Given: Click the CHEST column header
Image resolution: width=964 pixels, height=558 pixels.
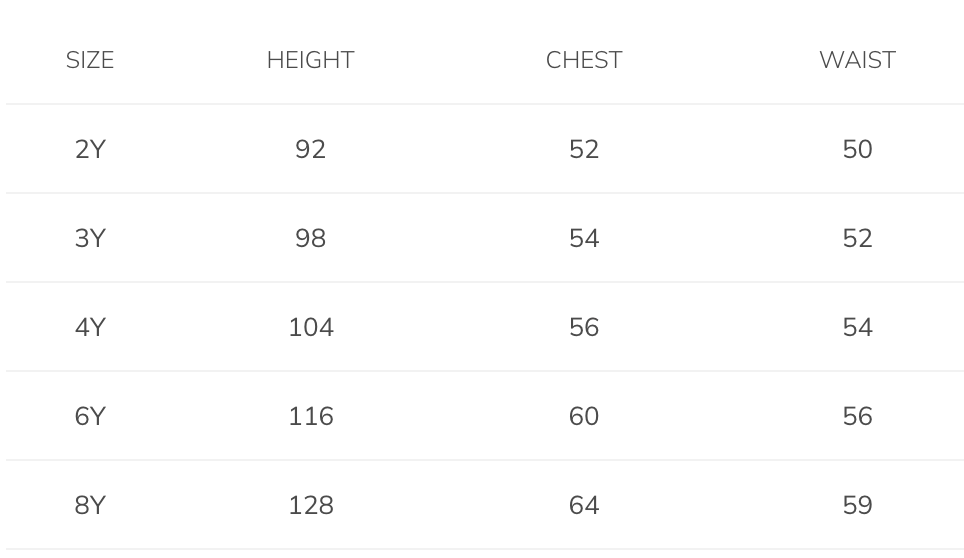Looking at the screenshot, I should click(584, 60).
